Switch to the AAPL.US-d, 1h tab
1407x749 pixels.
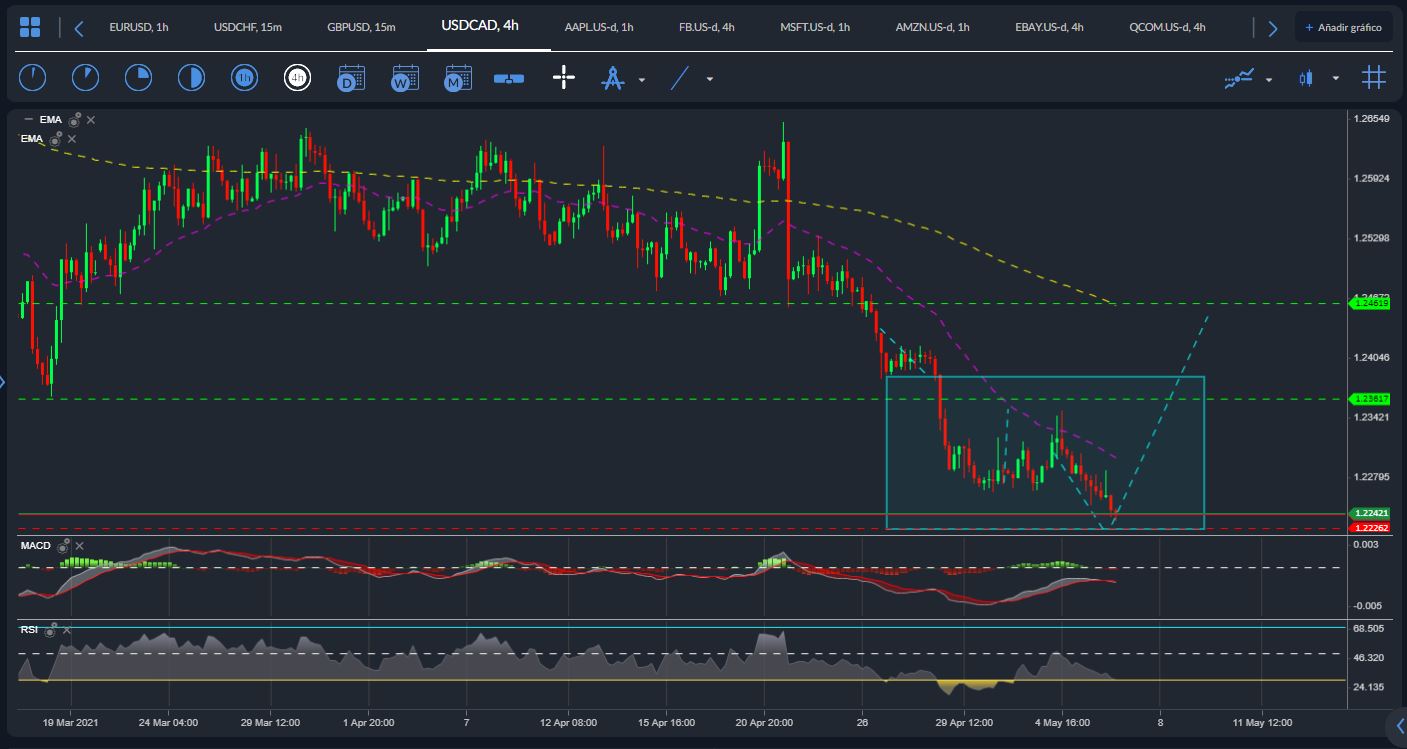(x=599, y=27)
